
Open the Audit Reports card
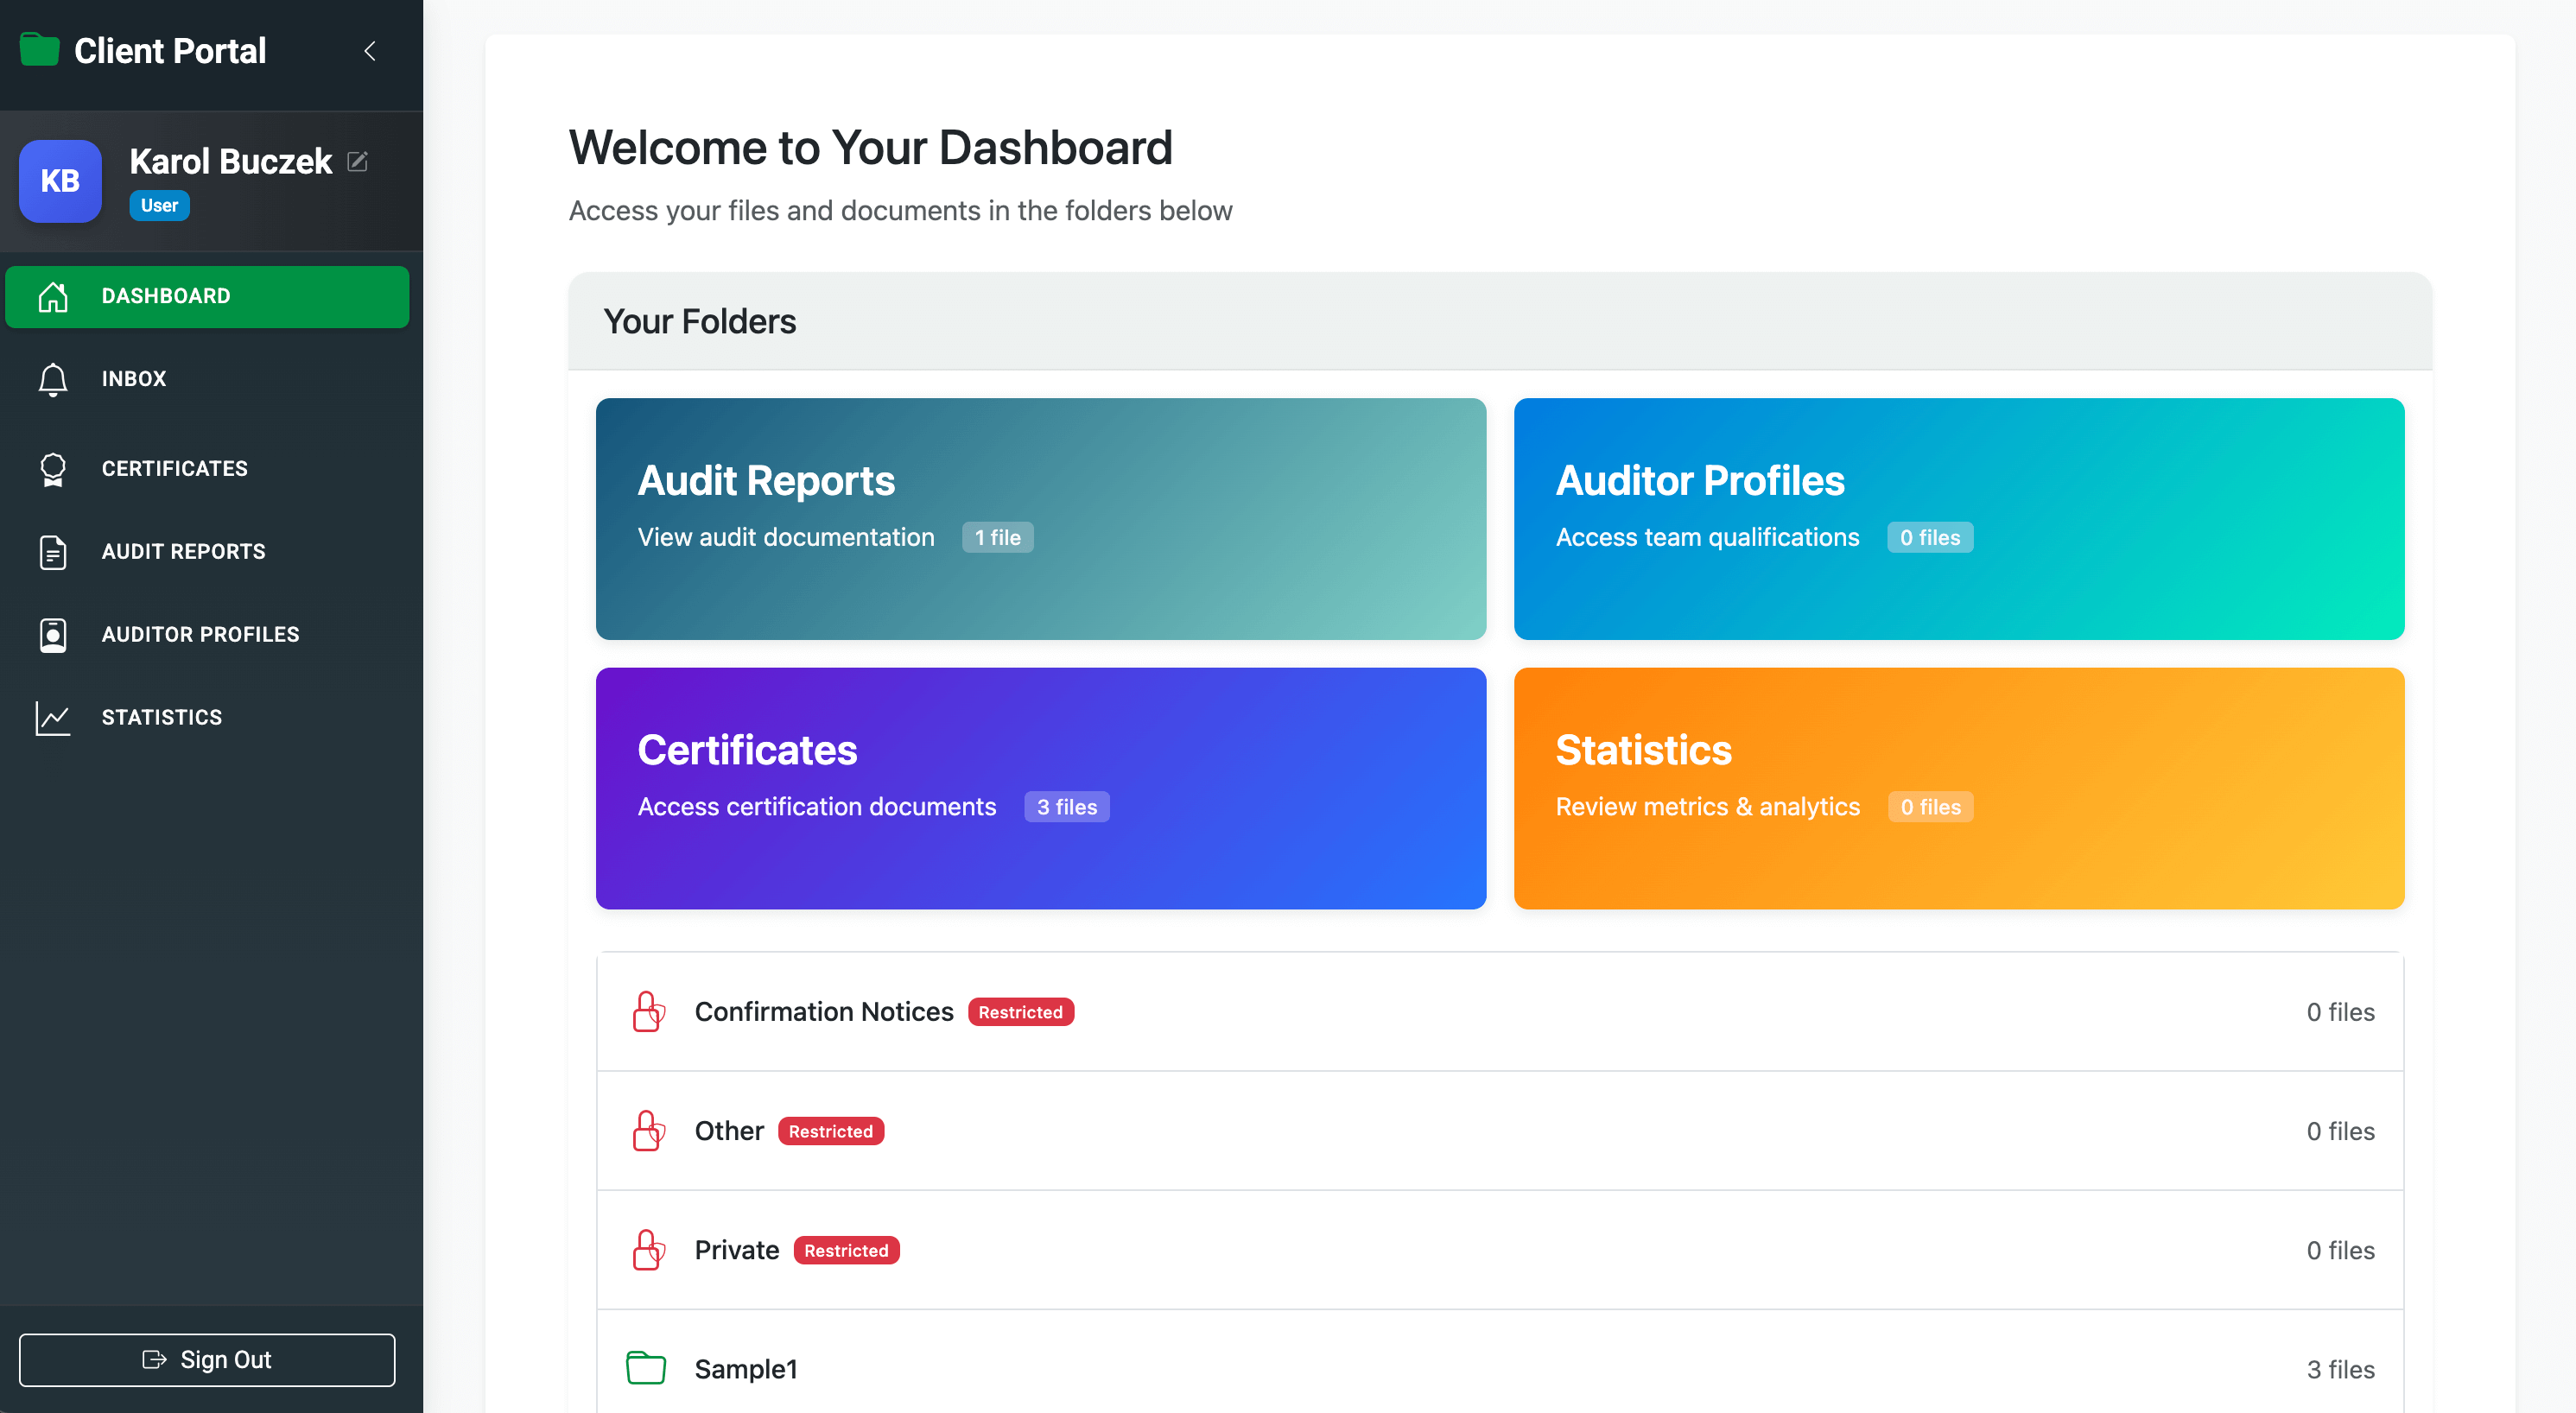coord(1040,519)
